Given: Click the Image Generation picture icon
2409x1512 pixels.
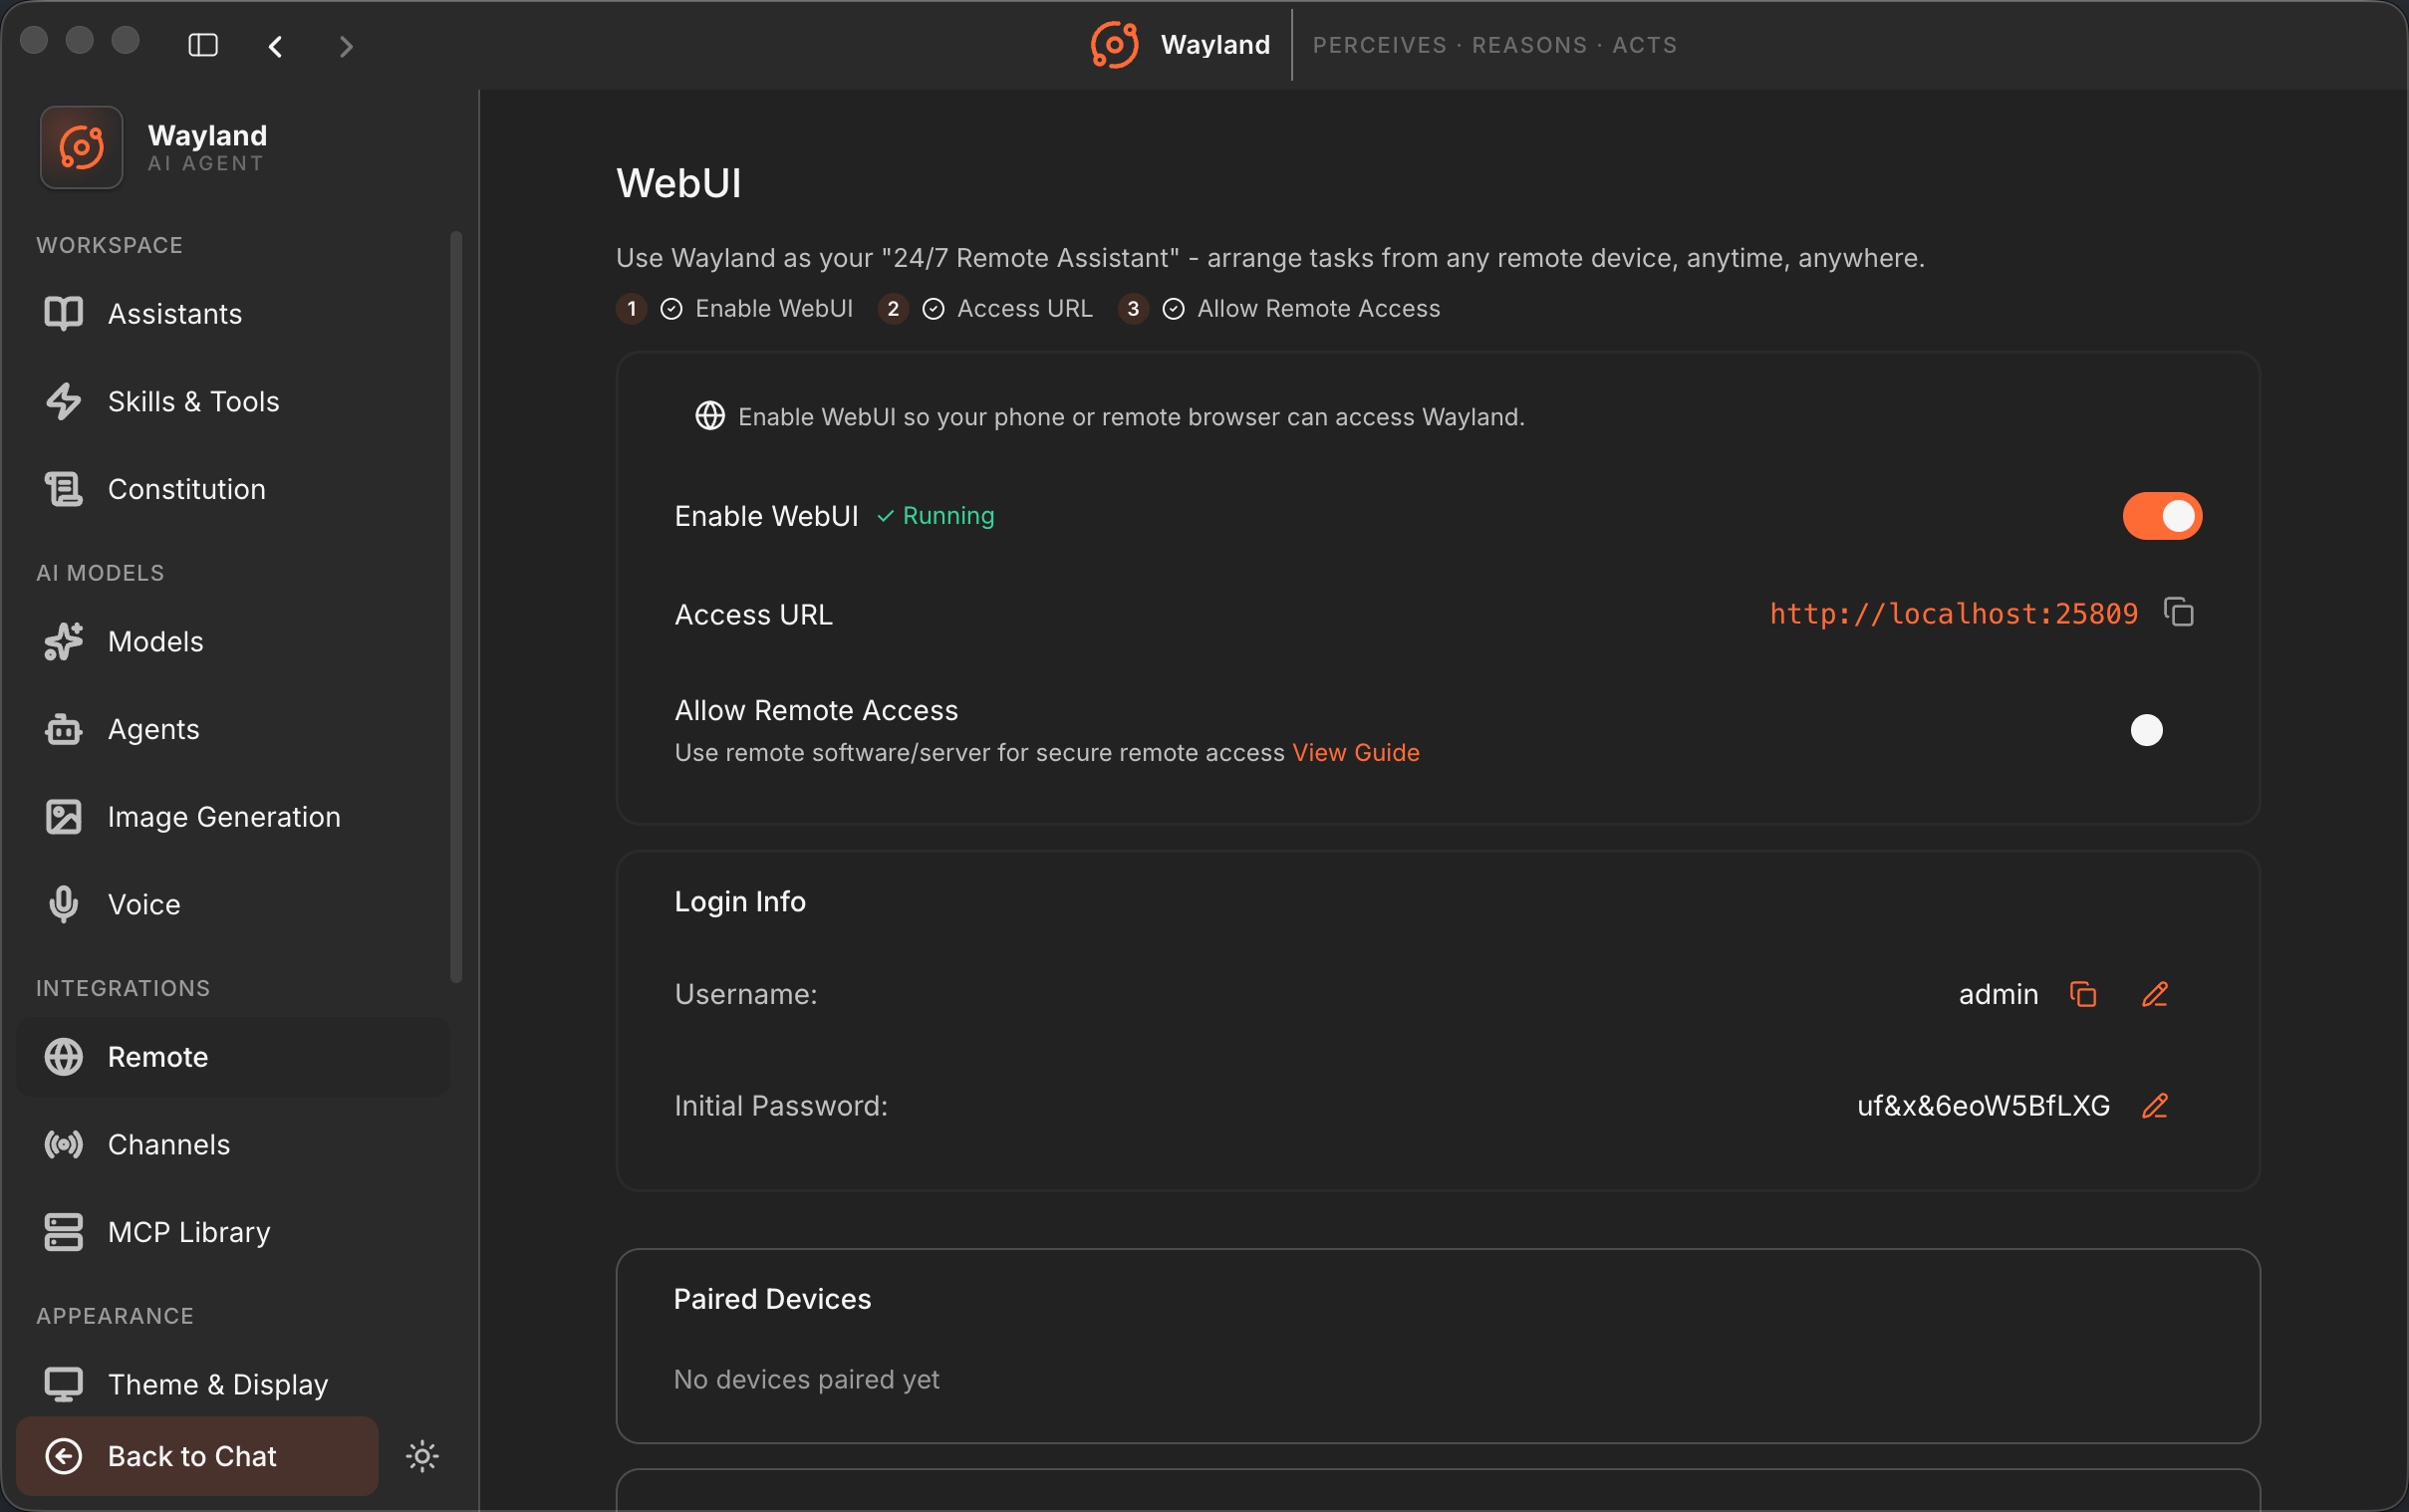Looking at the screenshot, I should [x=64, y=817].
